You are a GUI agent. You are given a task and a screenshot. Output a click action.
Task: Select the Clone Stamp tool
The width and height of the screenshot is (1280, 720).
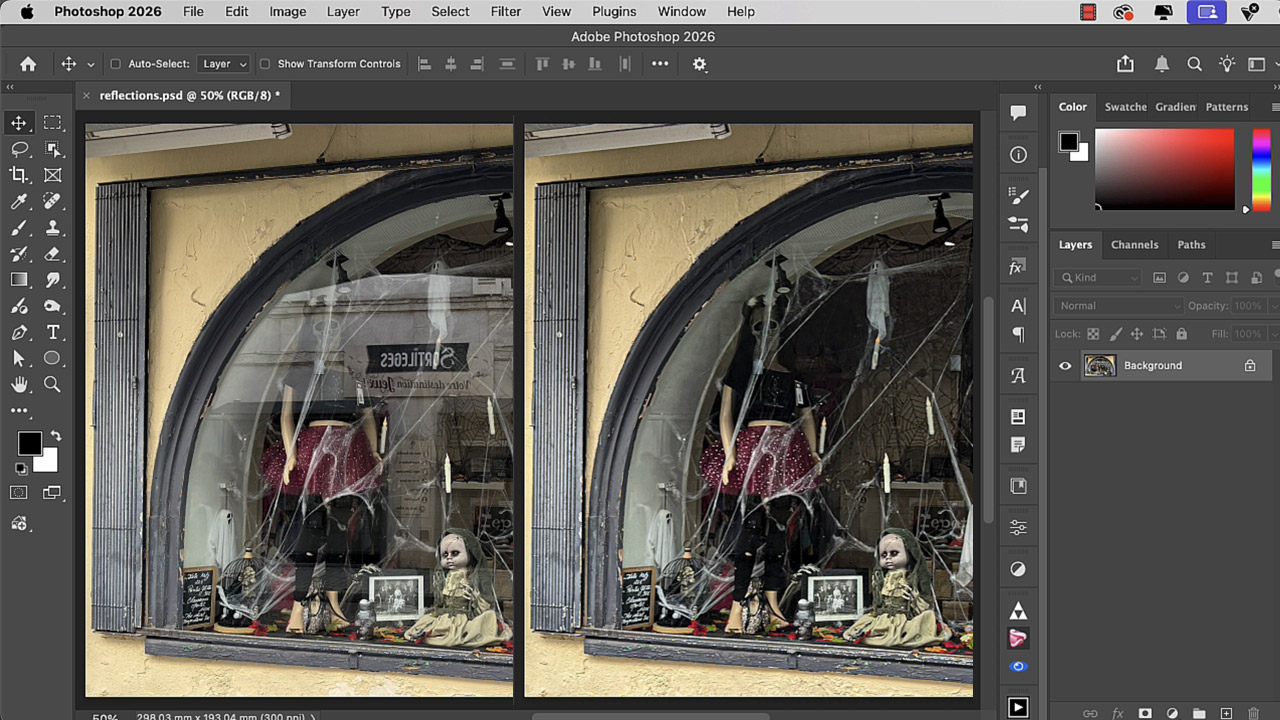53,228
